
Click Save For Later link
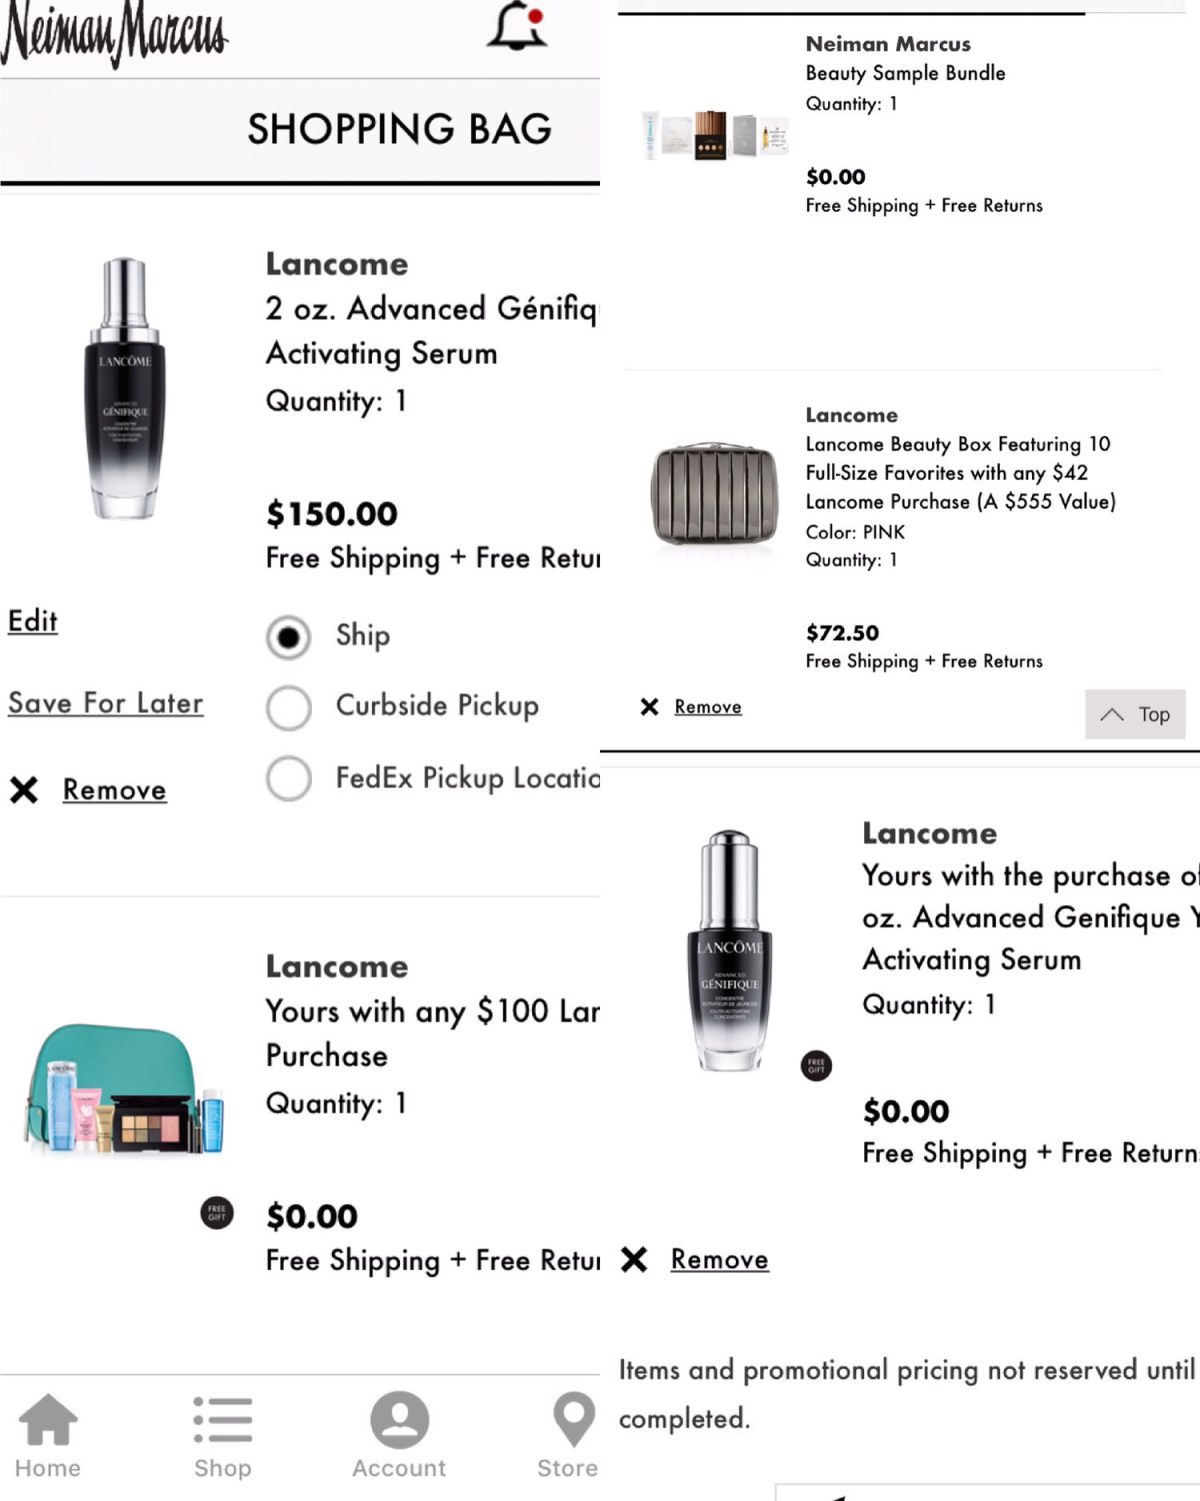[x=106, y=703]
